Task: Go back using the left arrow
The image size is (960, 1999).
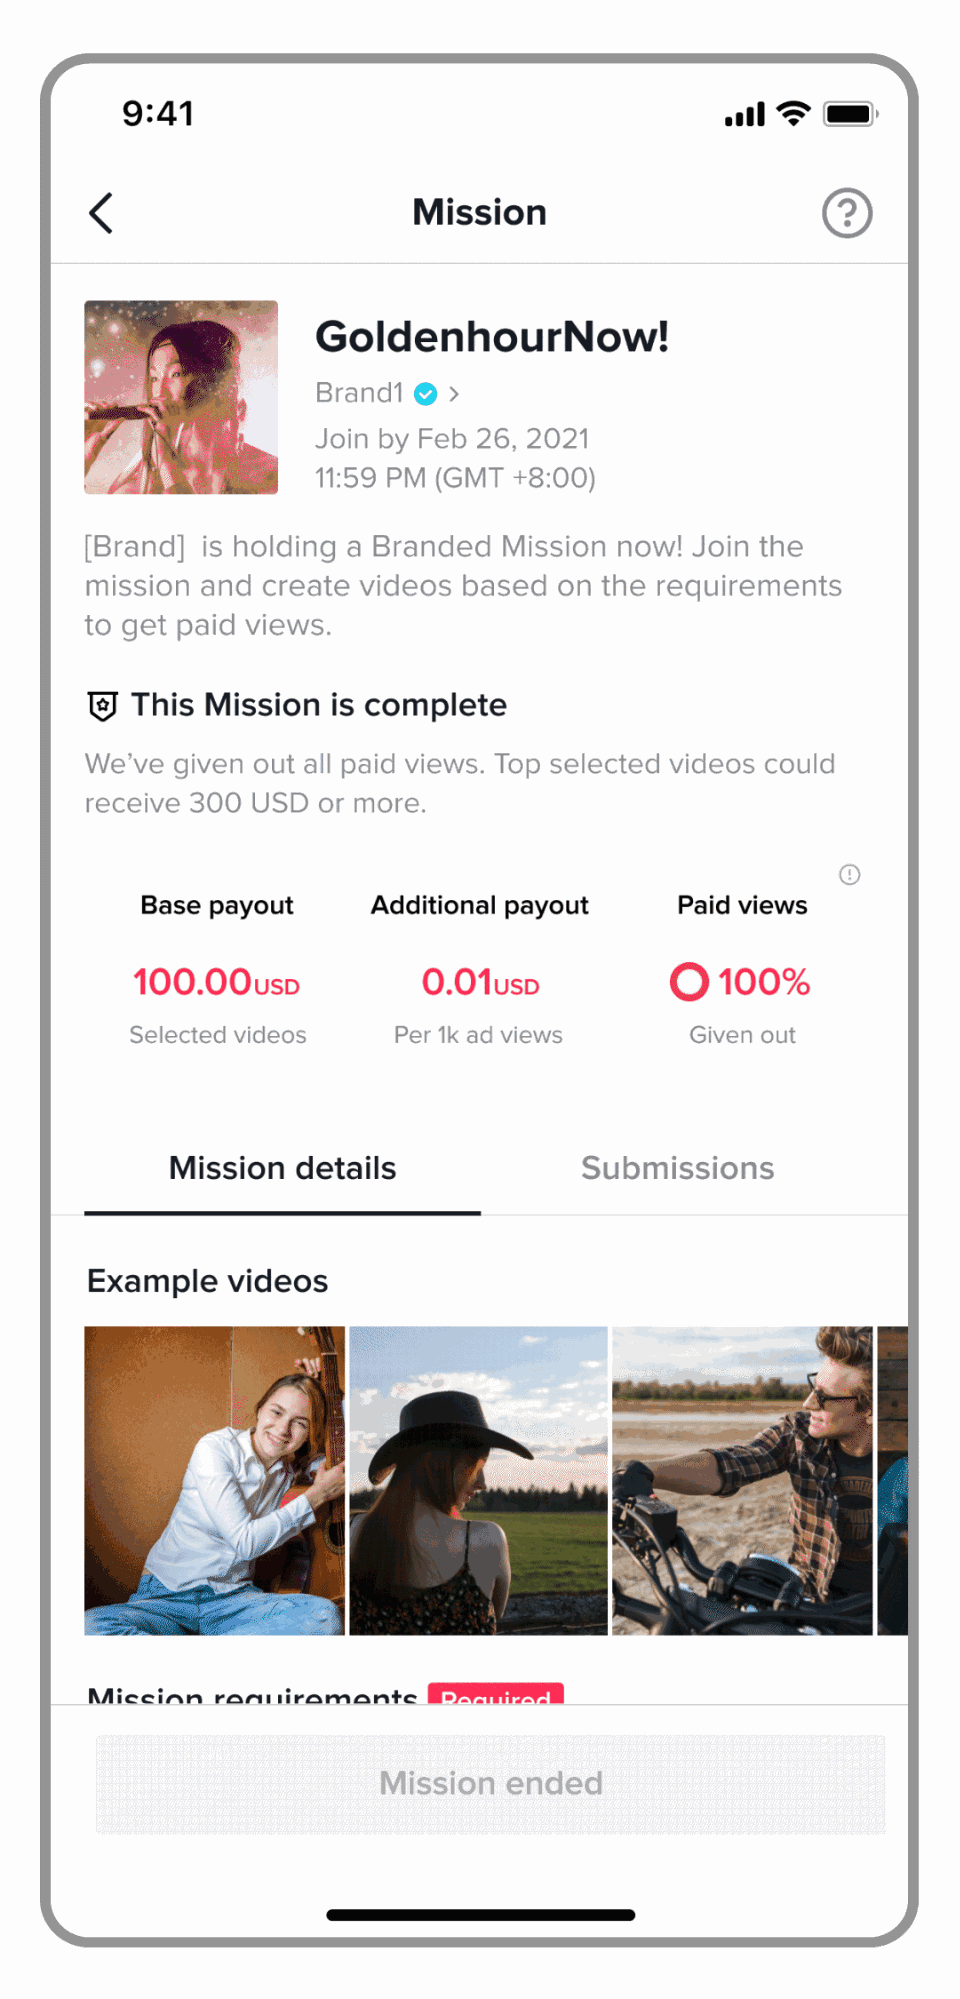Action: tap(101, 213)
